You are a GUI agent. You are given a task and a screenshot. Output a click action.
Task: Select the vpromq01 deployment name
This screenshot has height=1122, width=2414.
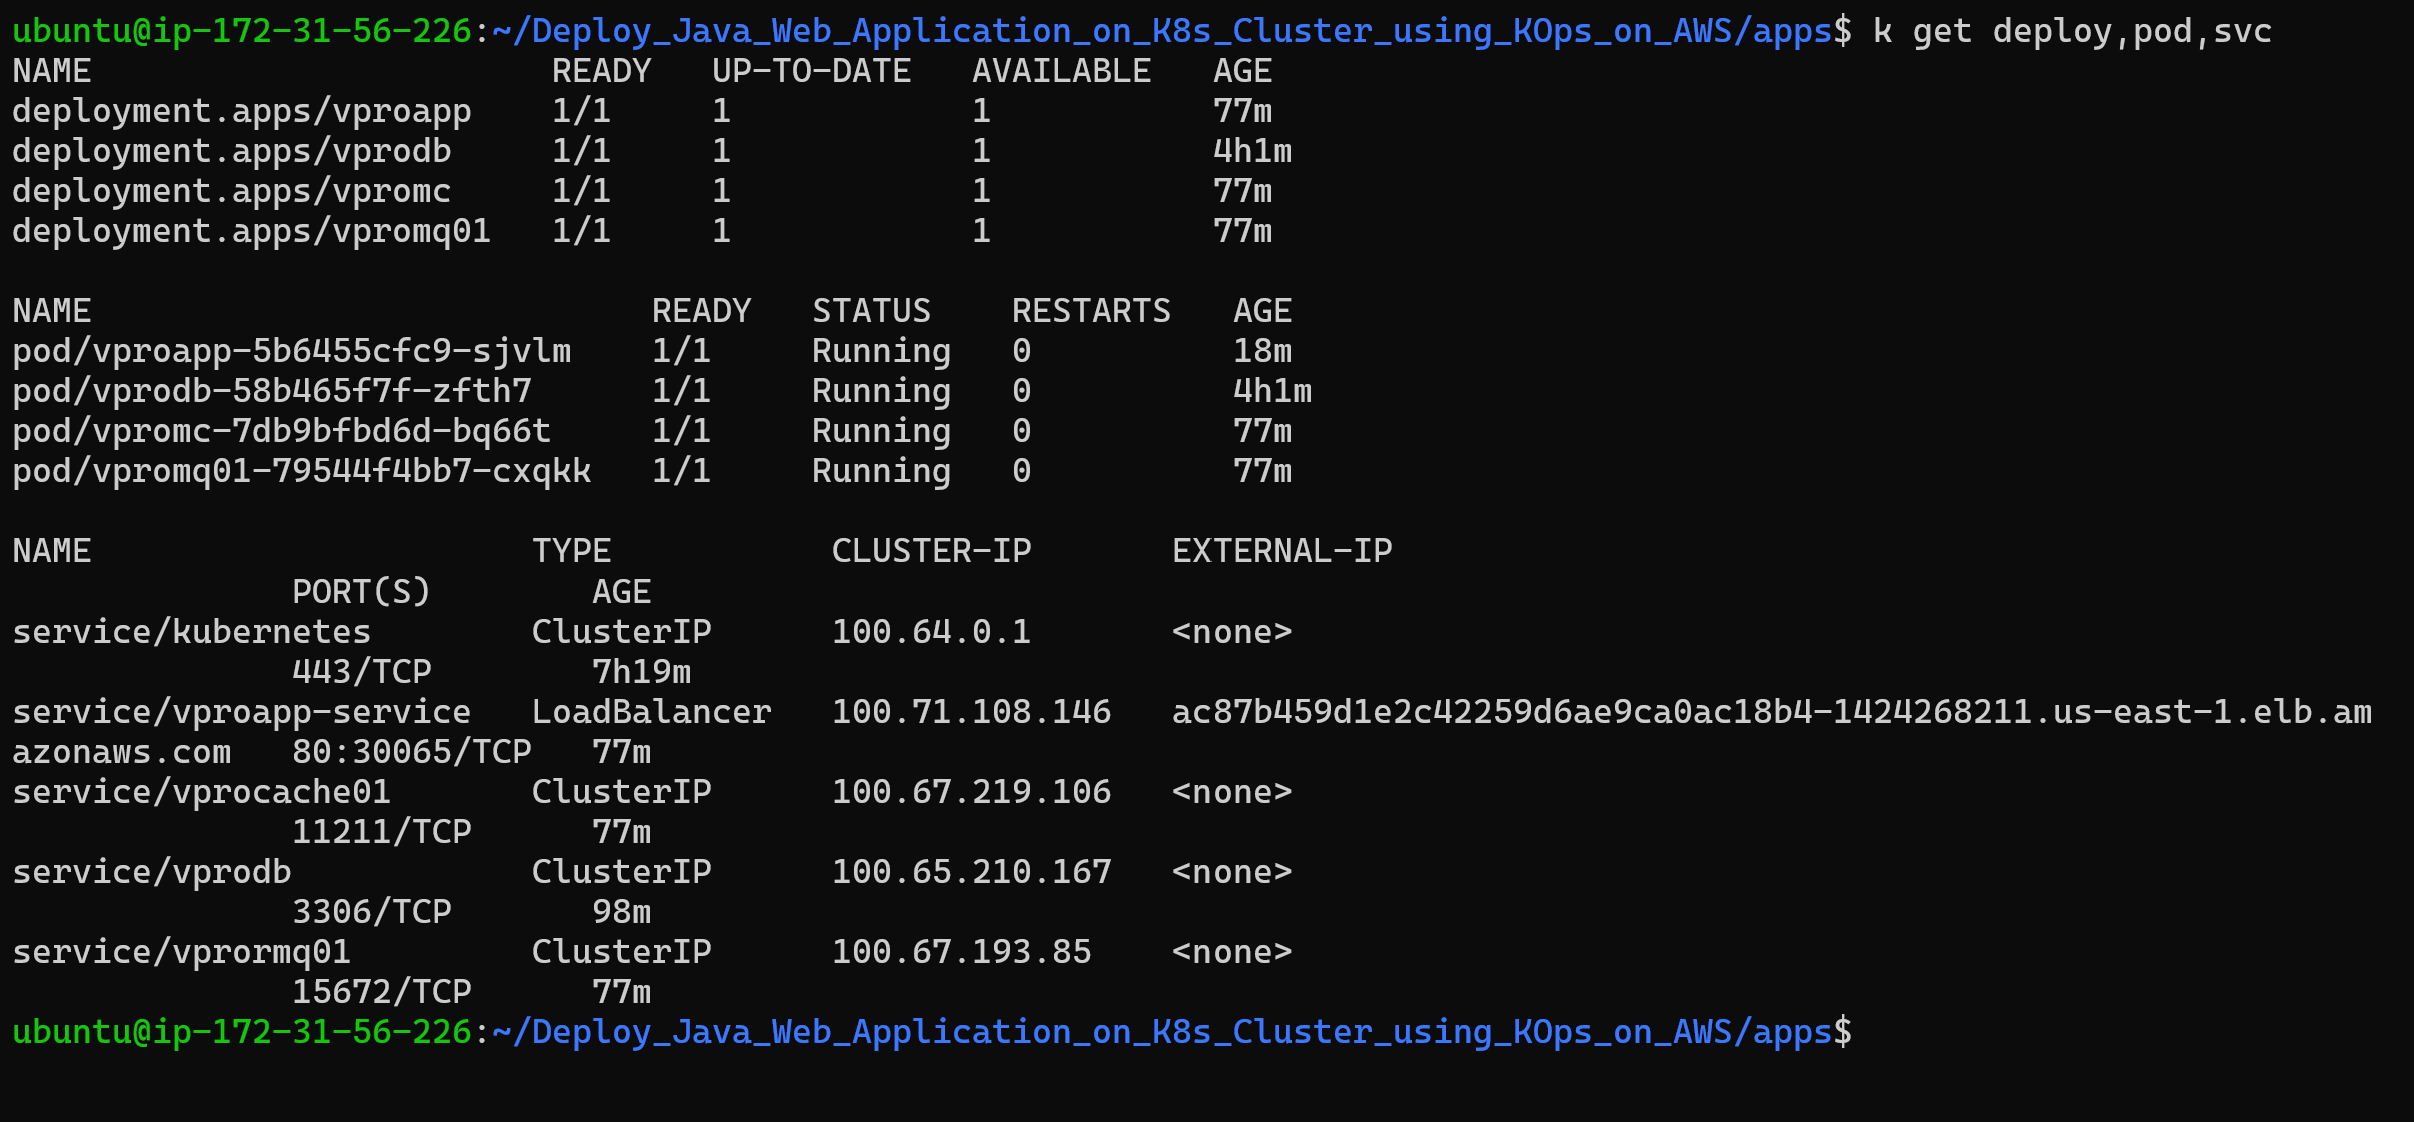coord(250,231)
